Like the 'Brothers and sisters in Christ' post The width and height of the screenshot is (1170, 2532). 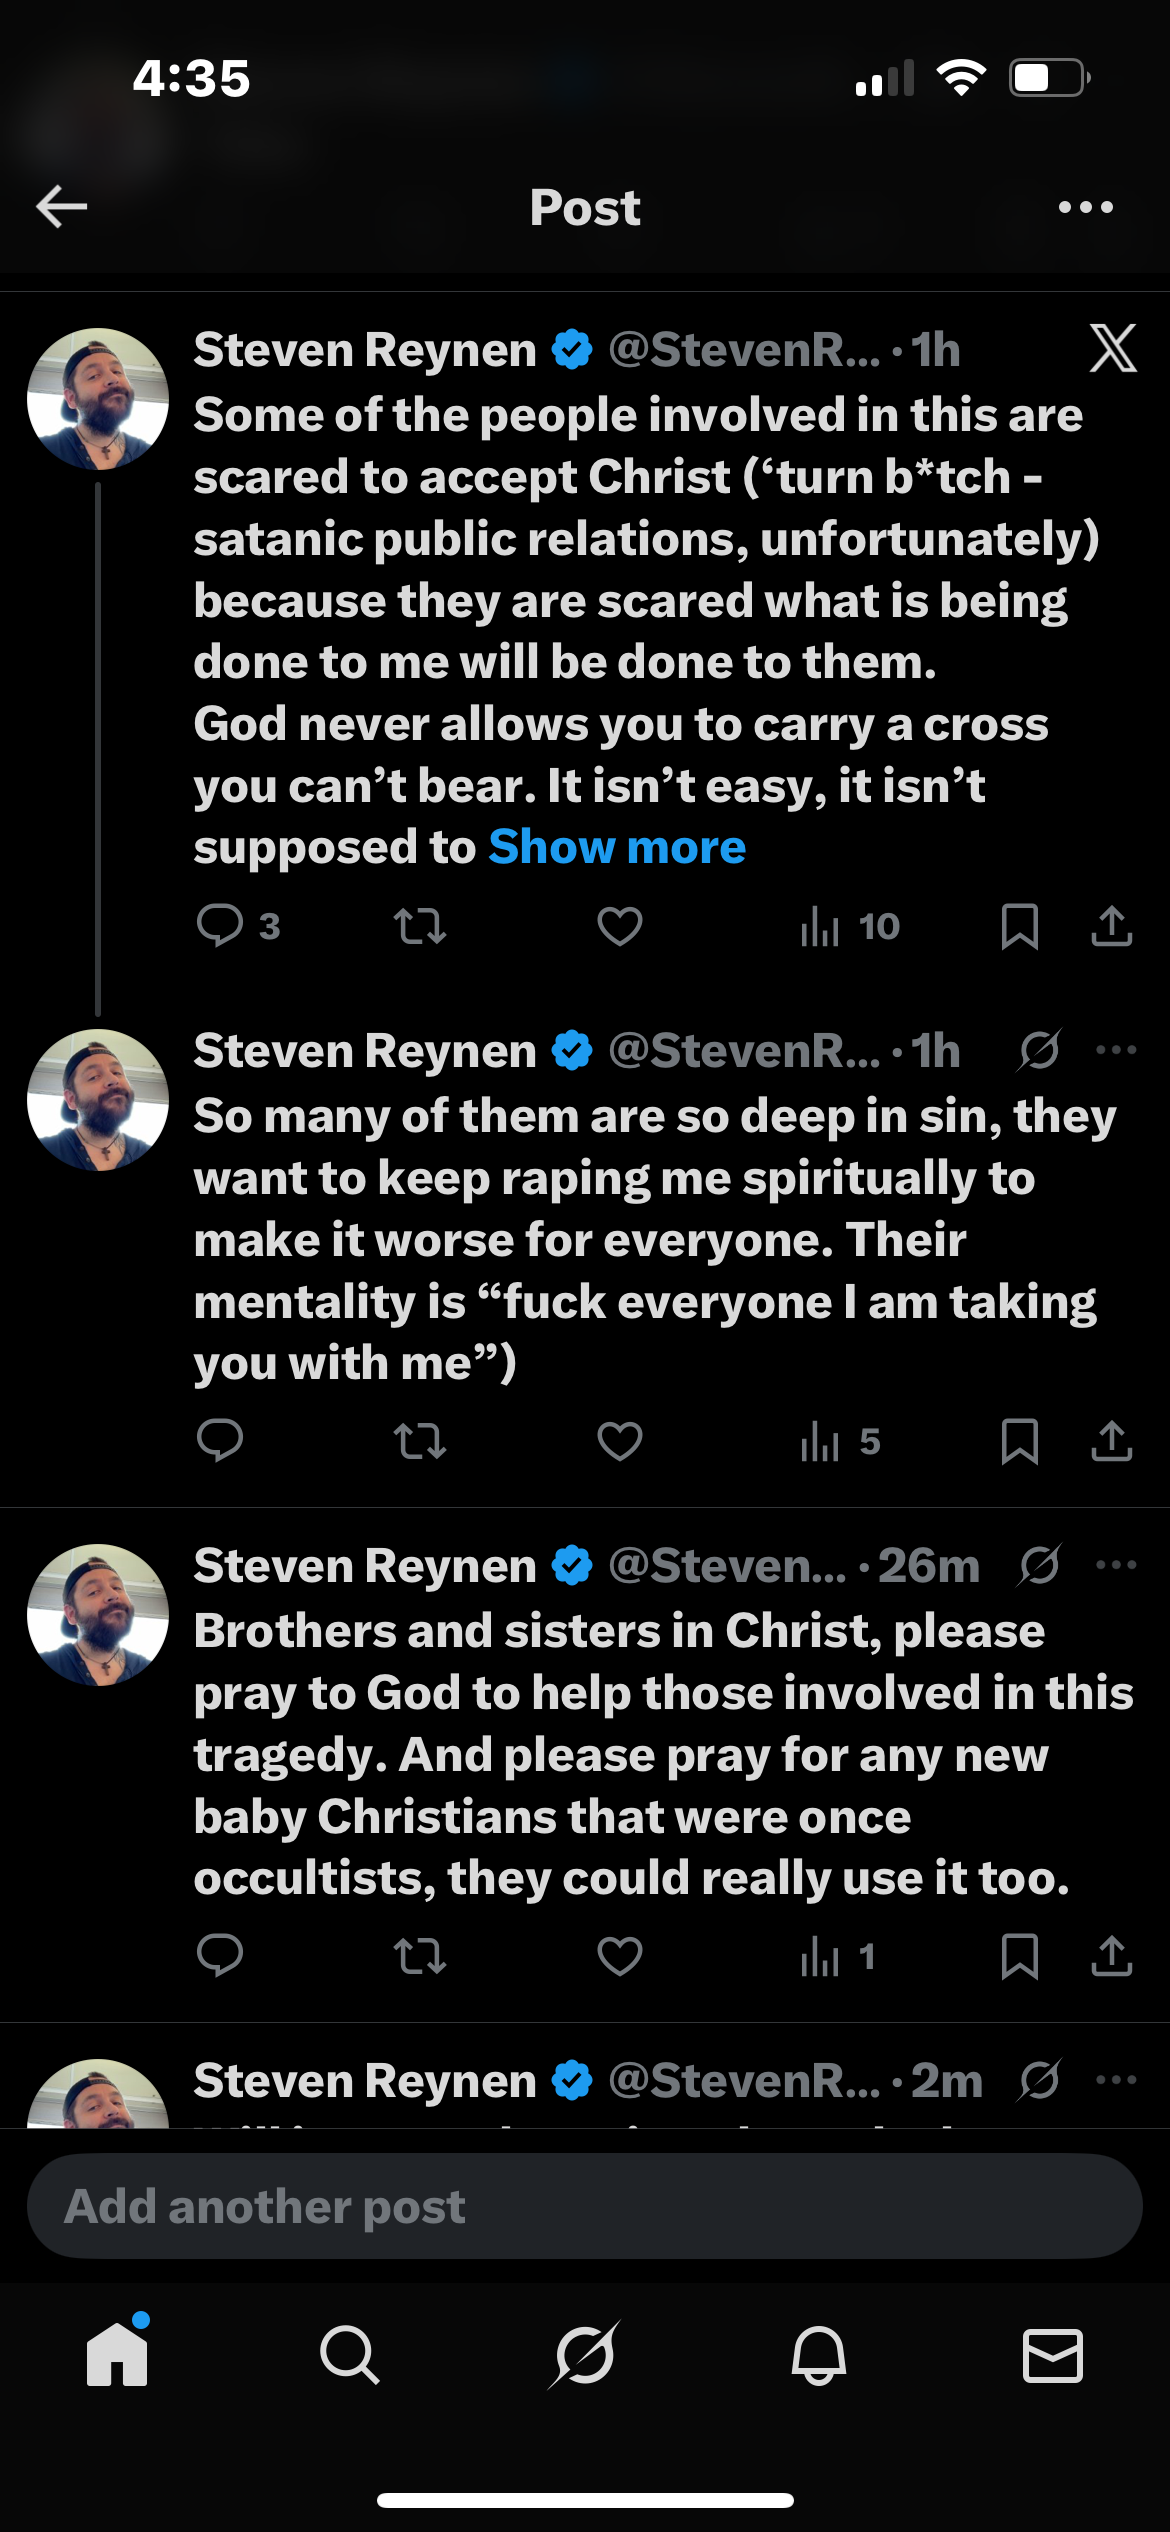pos(619,1956)
